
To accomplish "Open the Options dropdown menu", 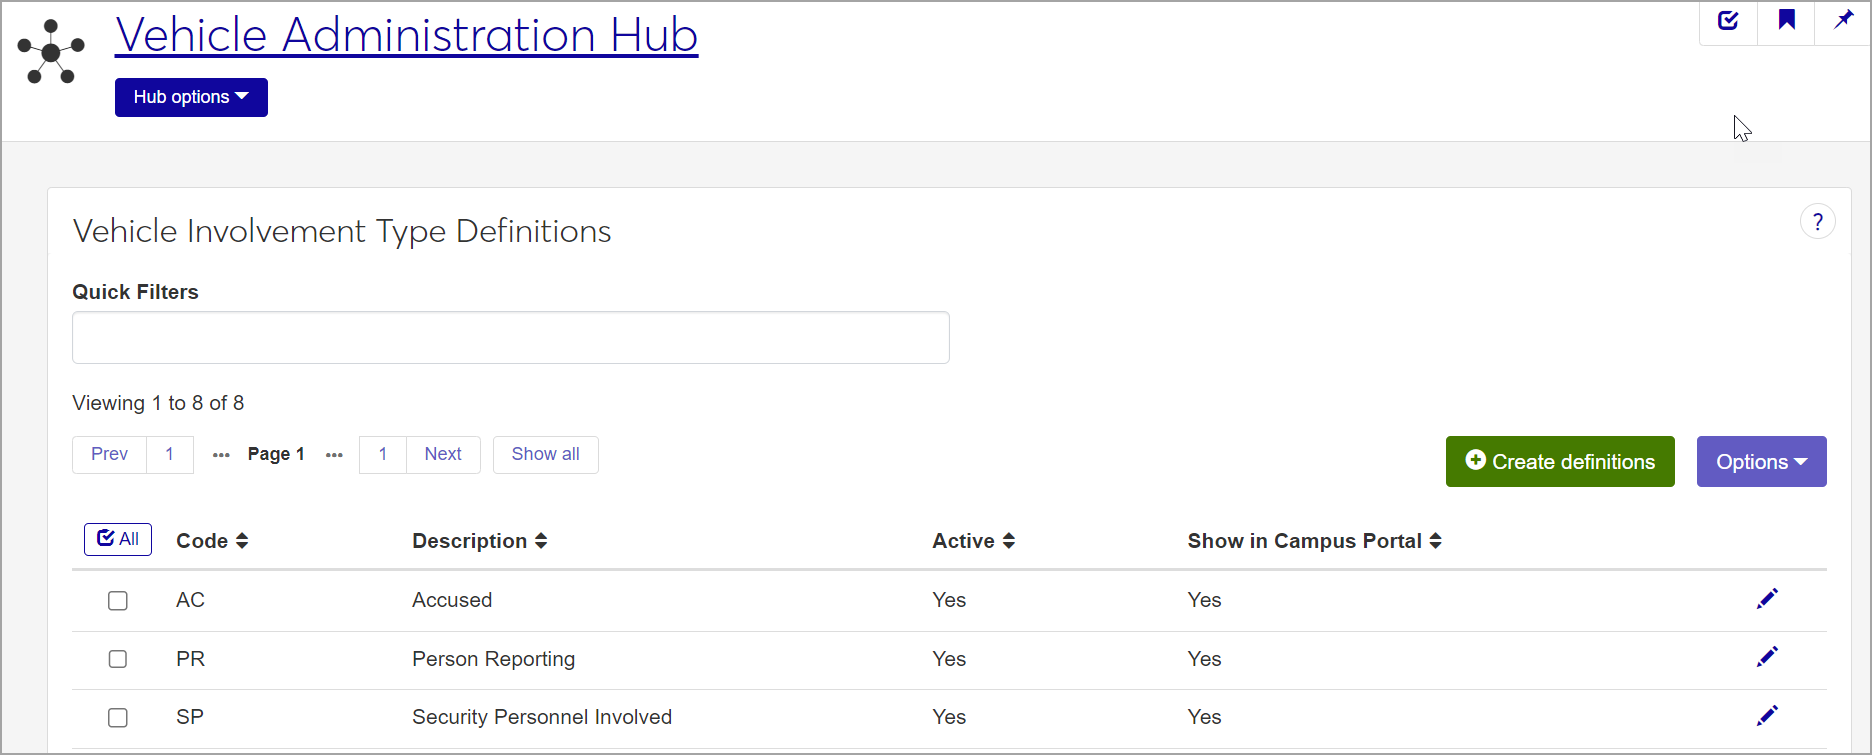I will pyautogui.click(x=1761, y=462).
